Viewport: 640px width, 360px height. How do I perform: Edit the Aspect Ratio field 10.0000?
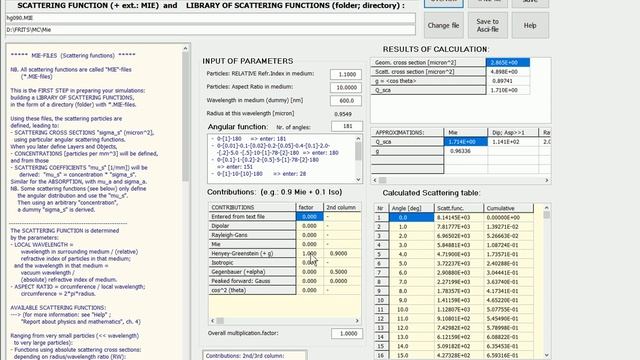[x=346, y=87]
